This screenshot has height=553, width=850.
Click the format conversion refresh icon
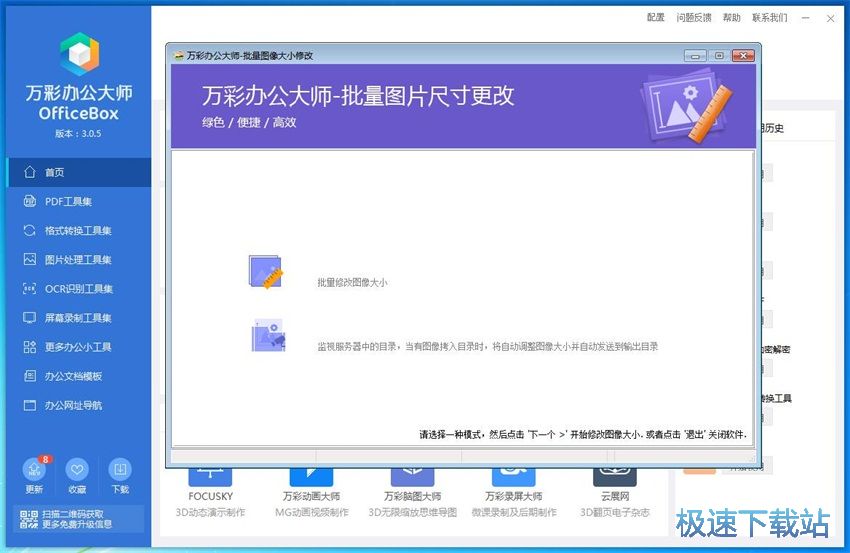click(x=30, y=230)
